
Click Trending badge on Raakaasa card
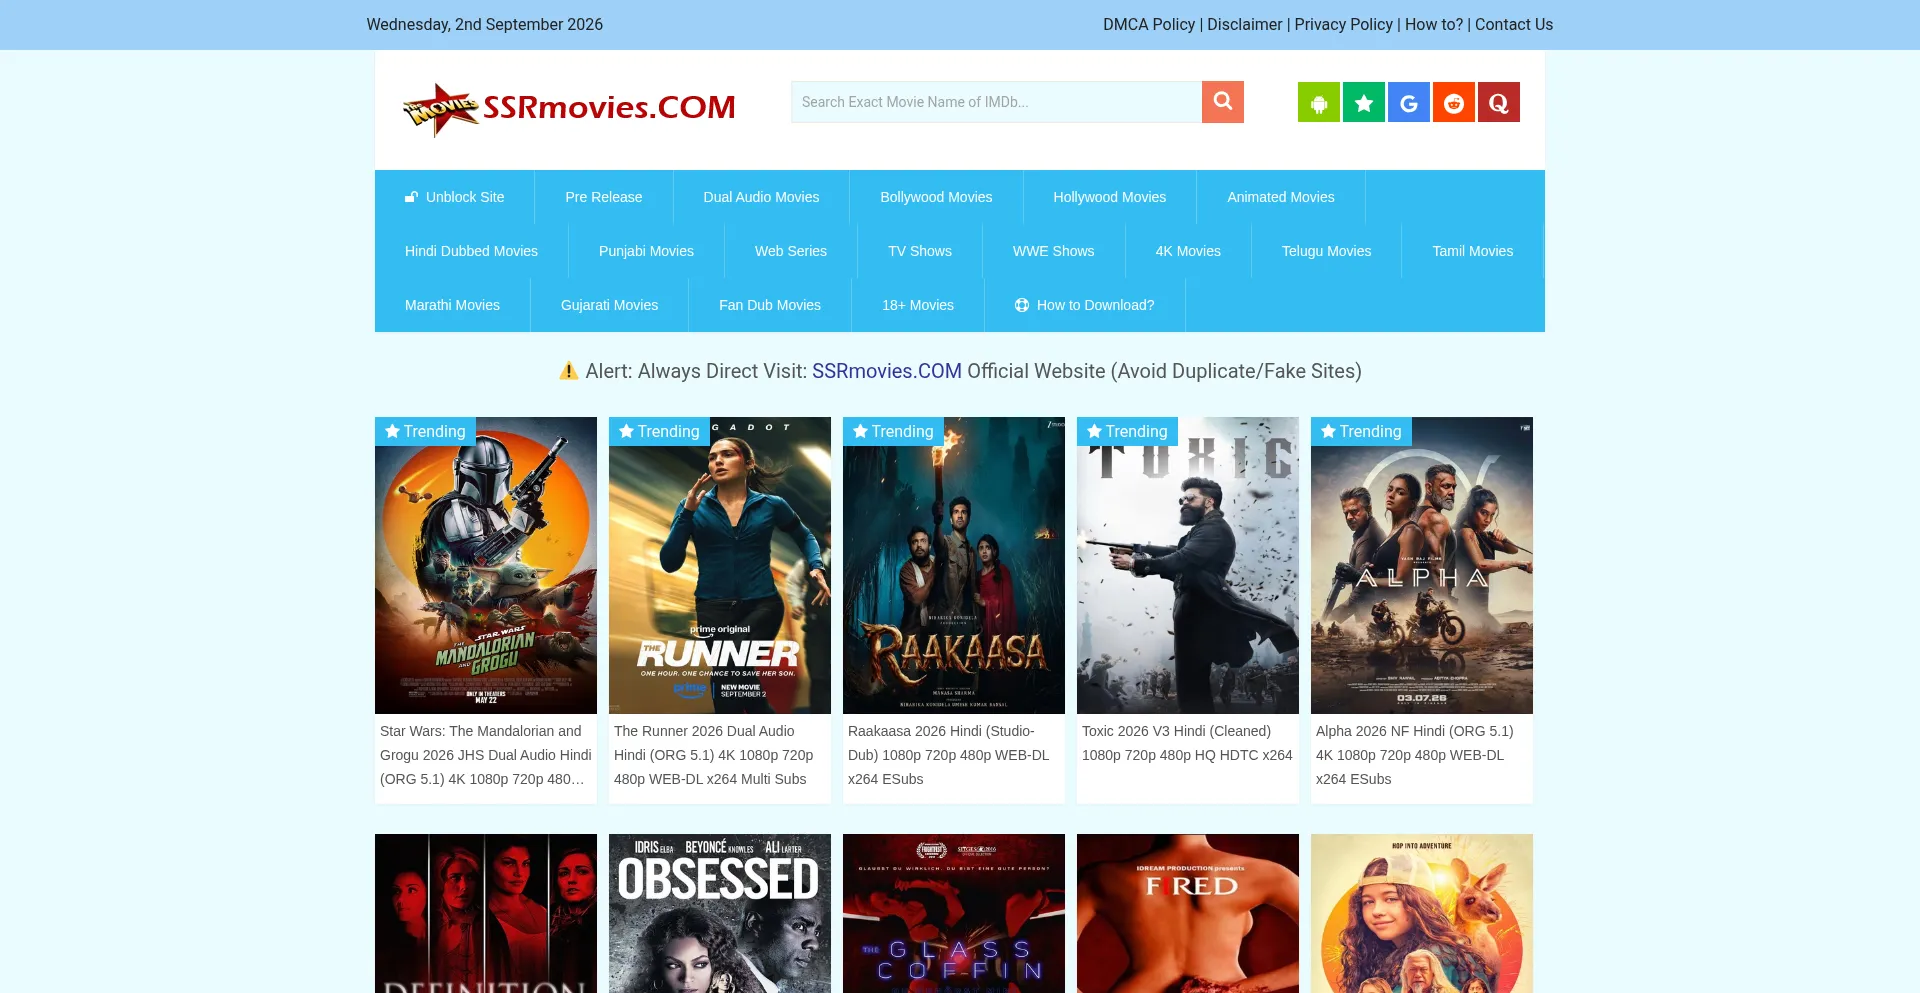(893, 431)
